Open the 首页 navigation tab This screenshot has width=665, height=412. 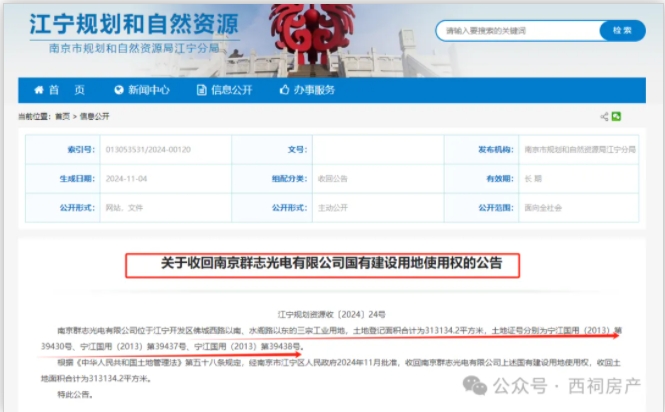coord(66,90)
